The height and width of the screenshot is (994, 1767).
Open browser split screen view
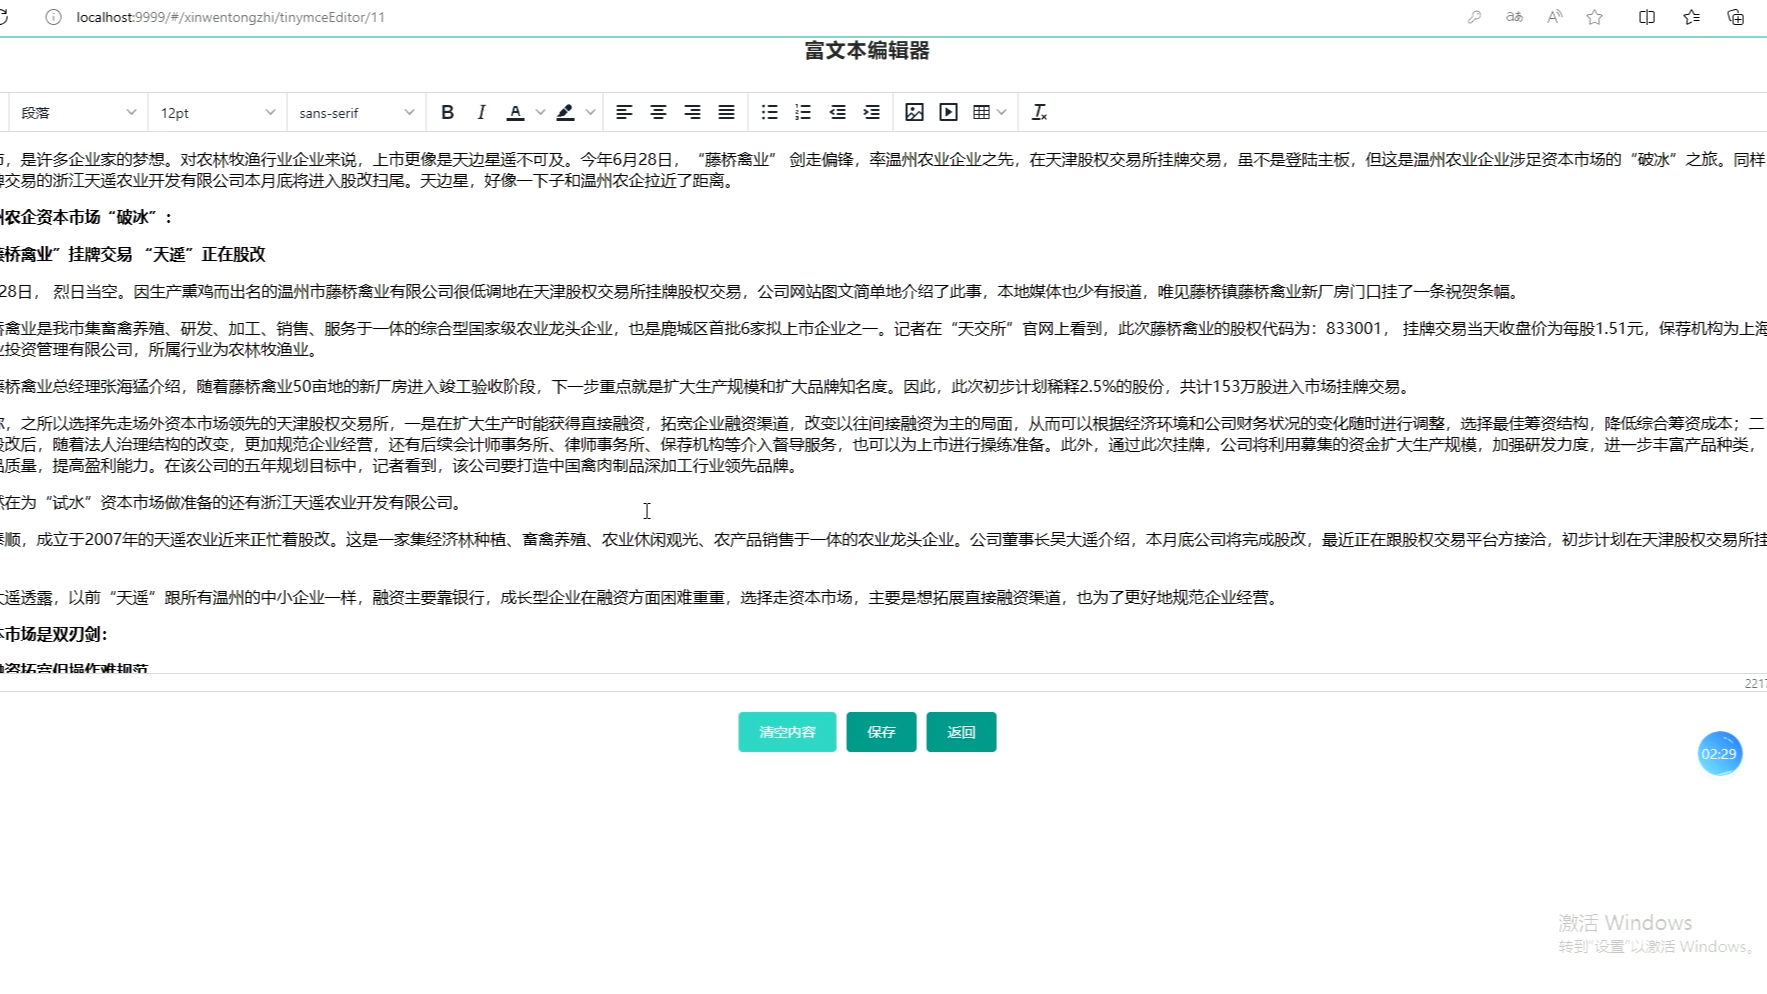(x=1647, y=17)
